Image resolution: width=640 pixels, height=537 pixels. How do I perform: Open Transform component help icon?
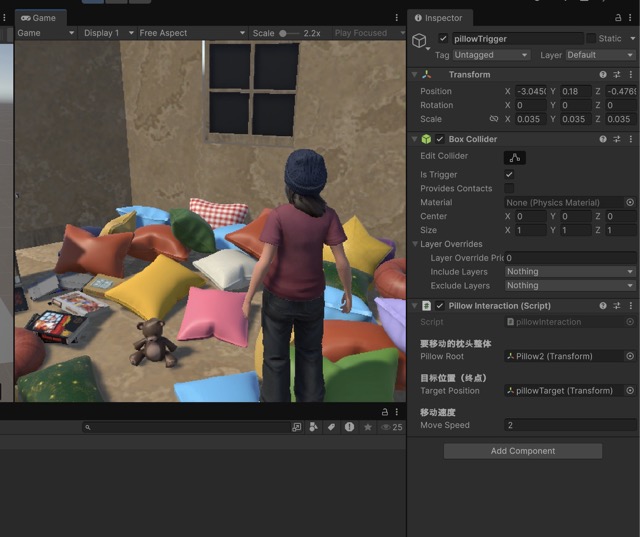click(603, 74)
